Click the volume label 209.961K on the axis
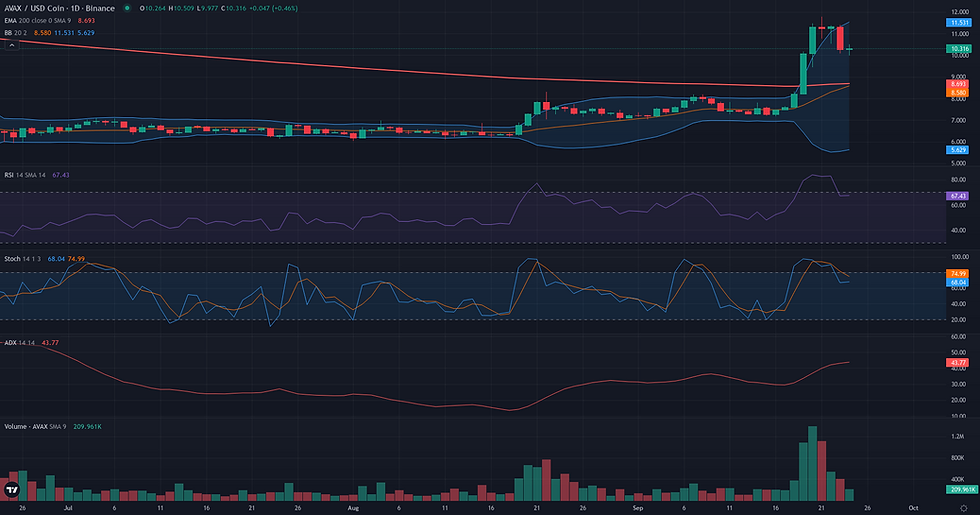Viewport: 980px width, 515px height. pos(961,489)
